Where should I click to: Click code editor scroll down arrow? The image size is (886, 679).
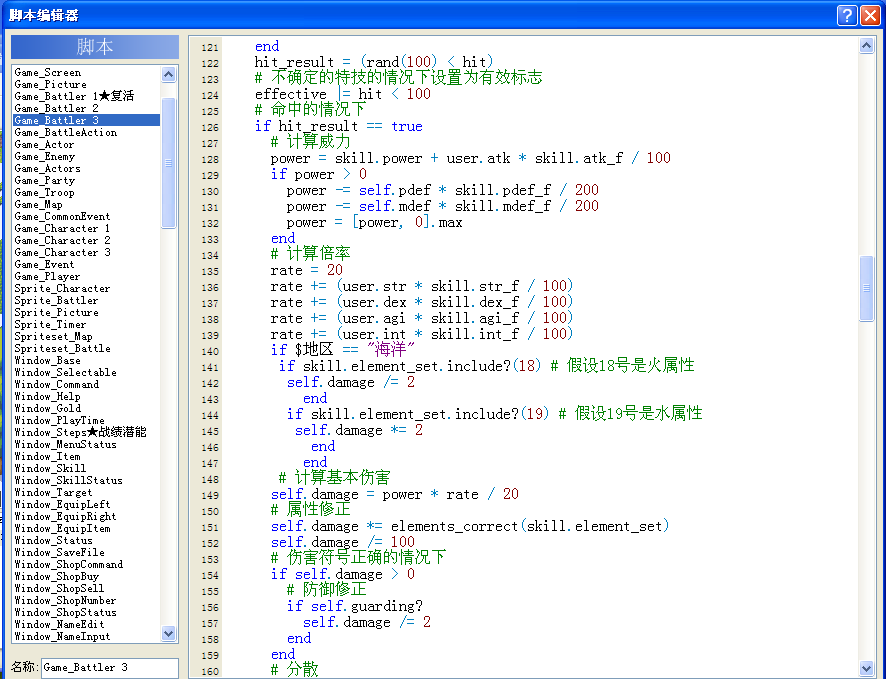pyautogui.click(x=866, y=668)
